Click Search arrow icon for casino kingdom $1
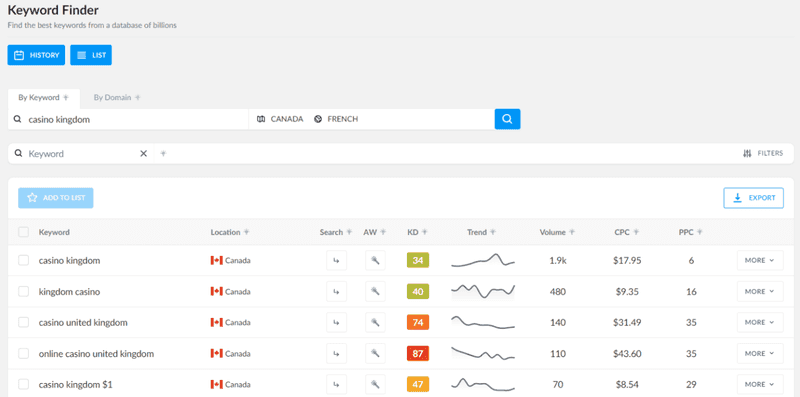 click(x=336, y=384)
